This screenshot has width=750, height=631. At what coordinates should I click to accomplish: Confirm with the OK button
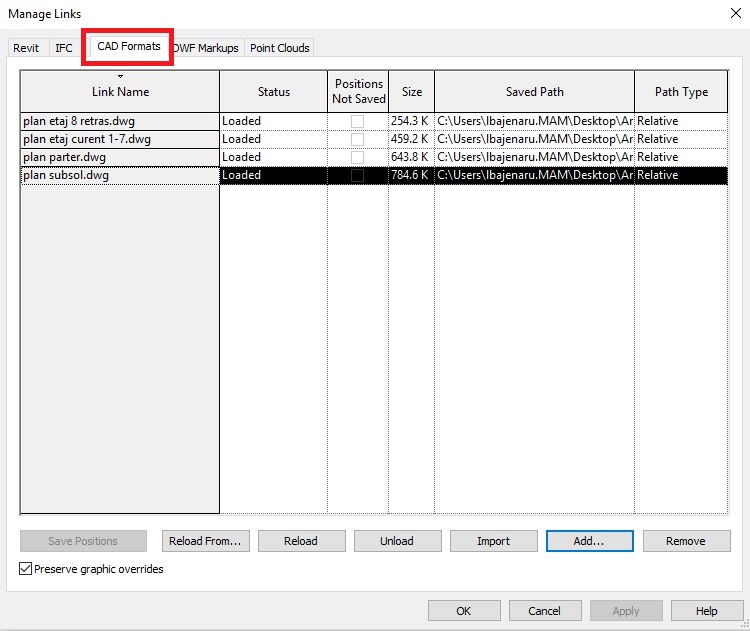click(464, 611)
